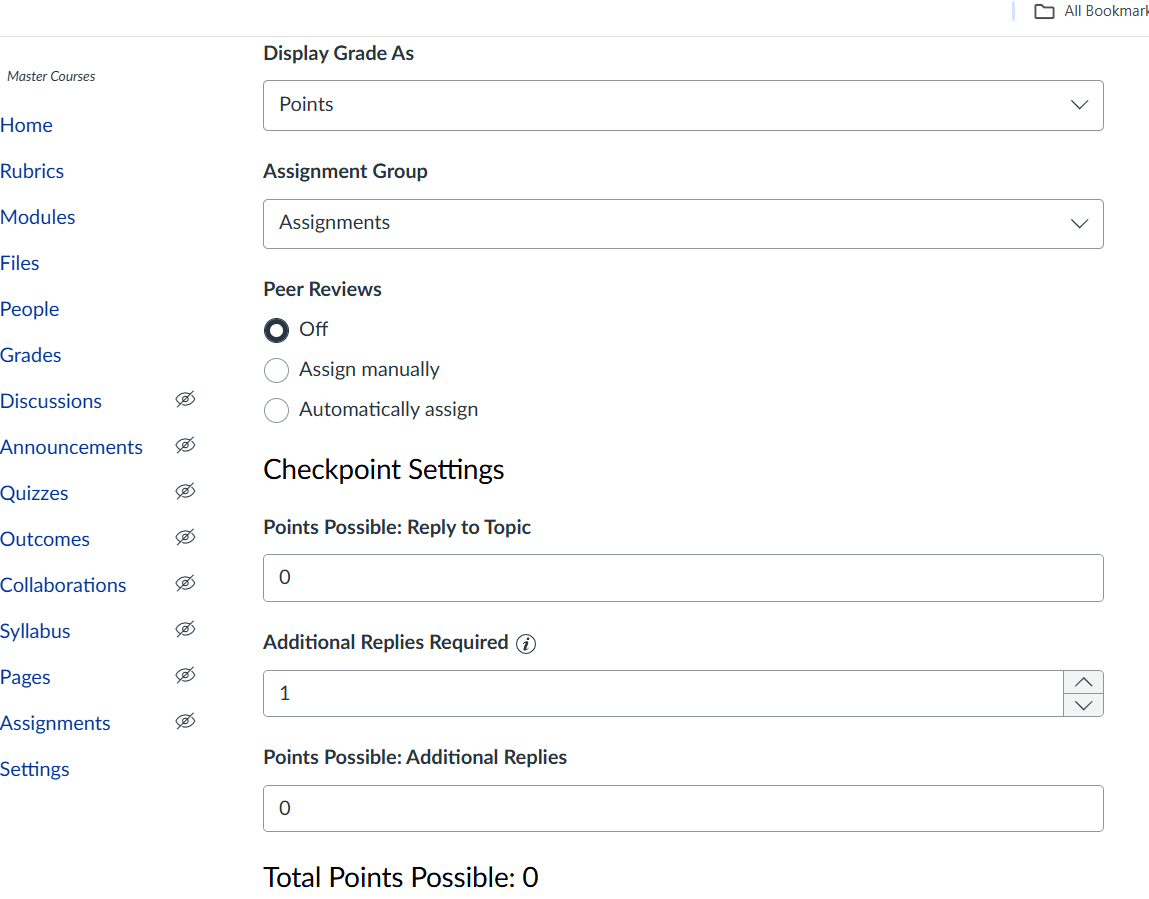Navigate to People

tap(30, 309)
